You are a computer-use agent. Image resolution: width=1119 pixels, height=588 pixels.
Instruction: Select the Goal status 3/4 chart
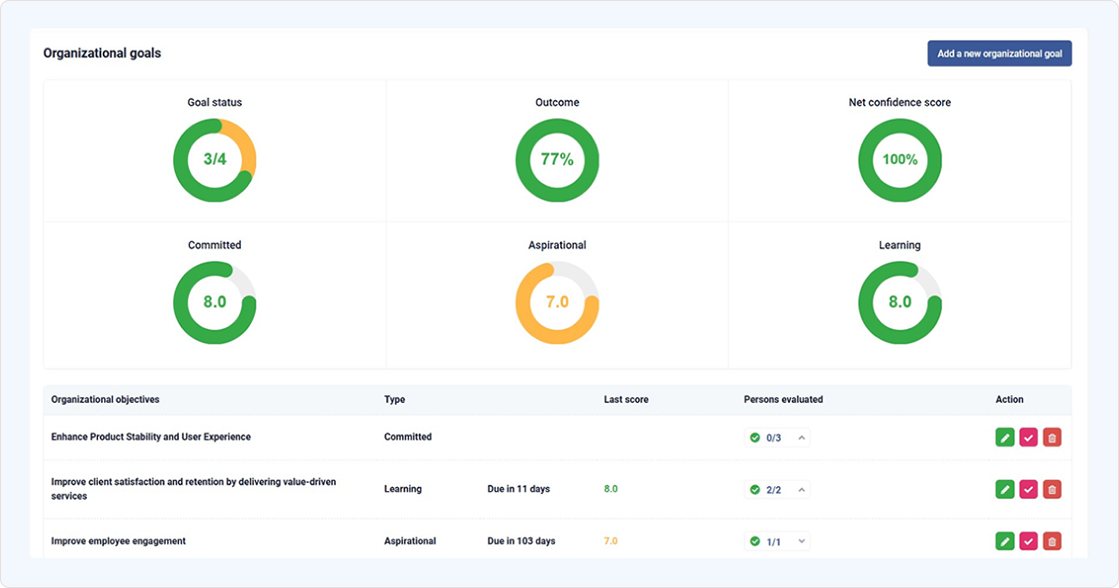[x=214, y=160]
